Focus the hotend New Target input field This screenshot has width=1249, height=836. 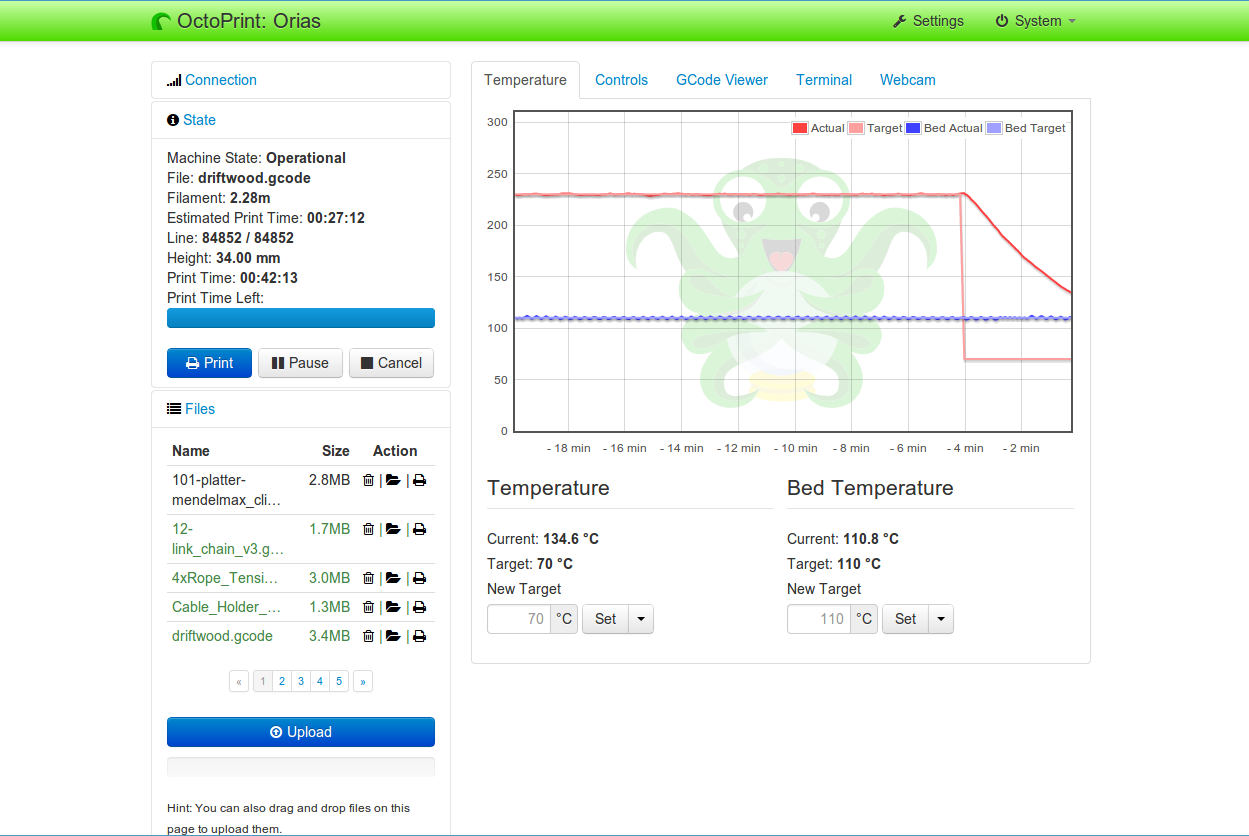pyautogui.click(x=519, y=619)
